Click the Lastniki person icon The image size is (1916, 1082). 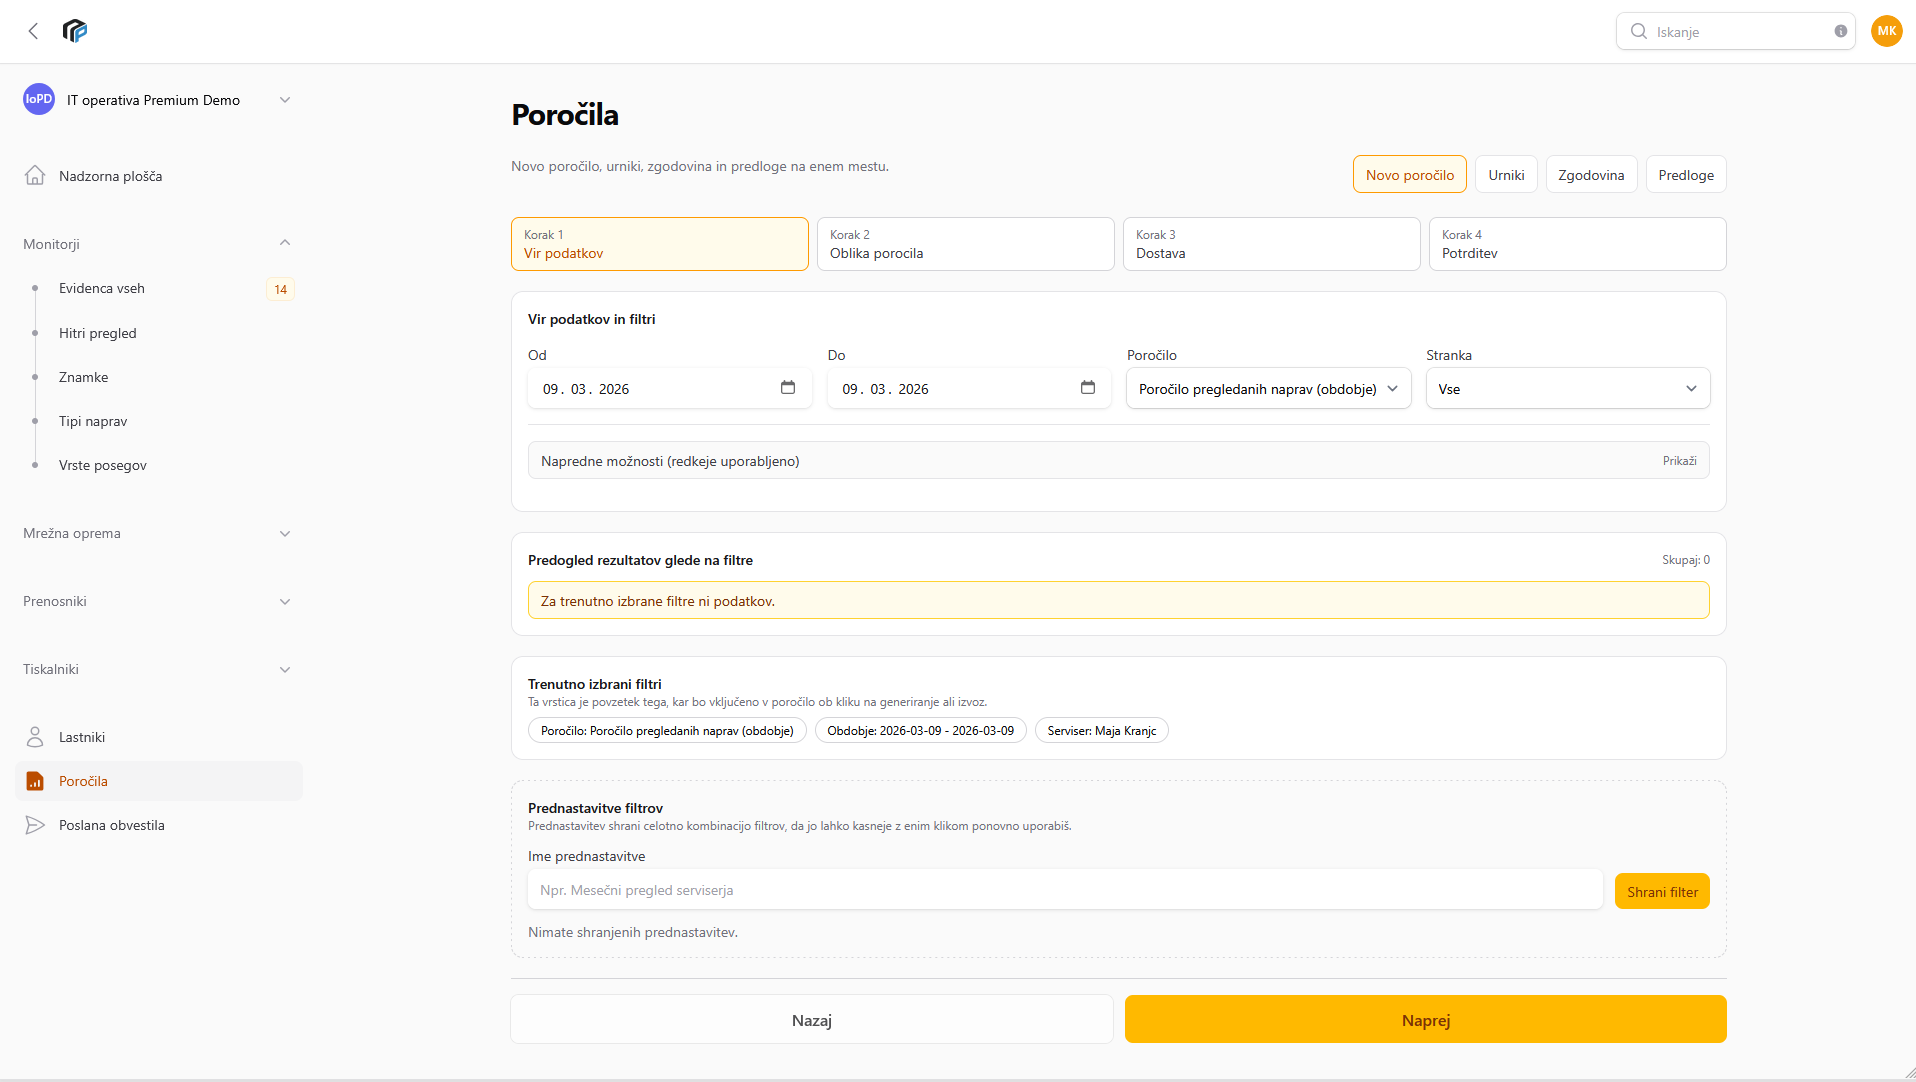click(x=35, y=737)
